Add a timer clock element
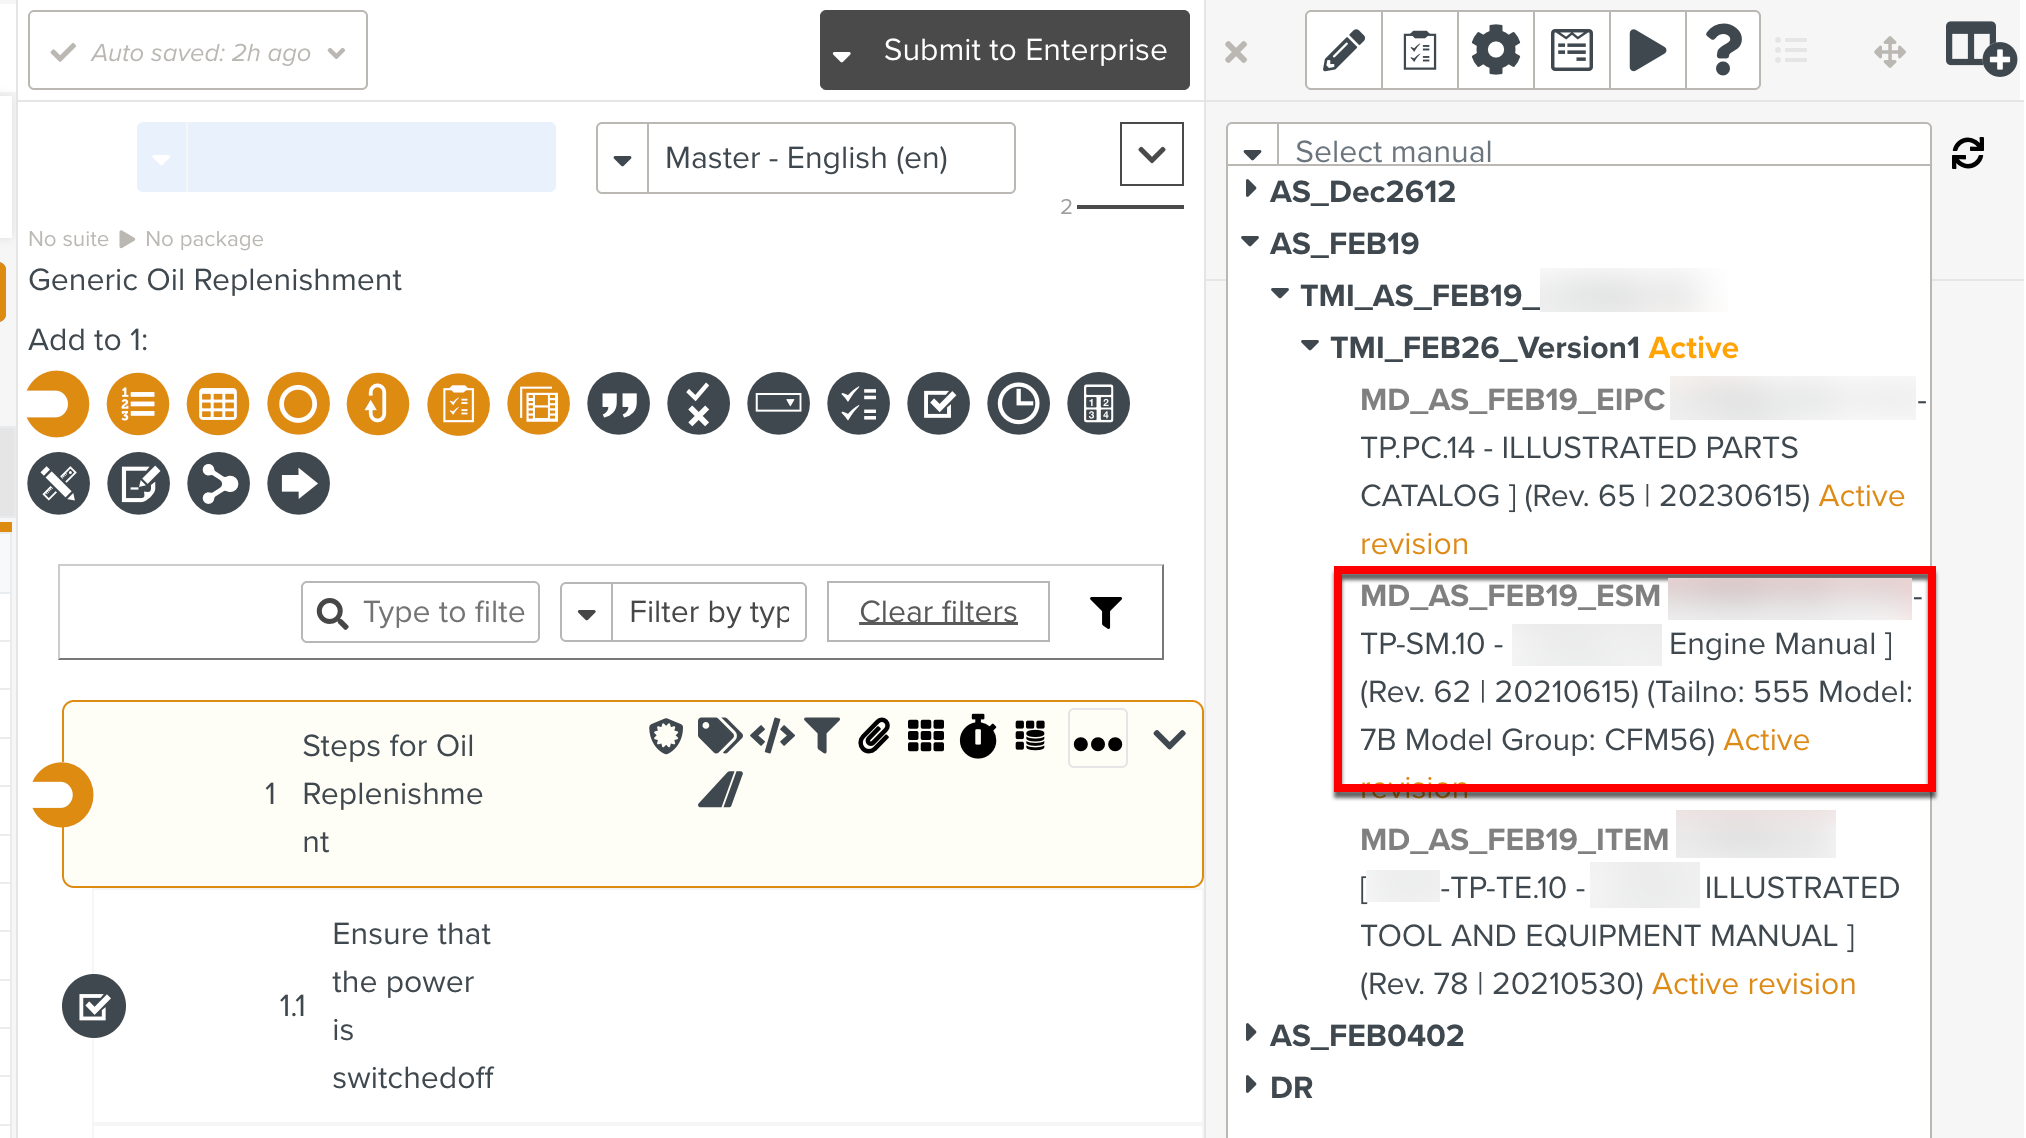 pyautogui.click(x=1018, y=404)
